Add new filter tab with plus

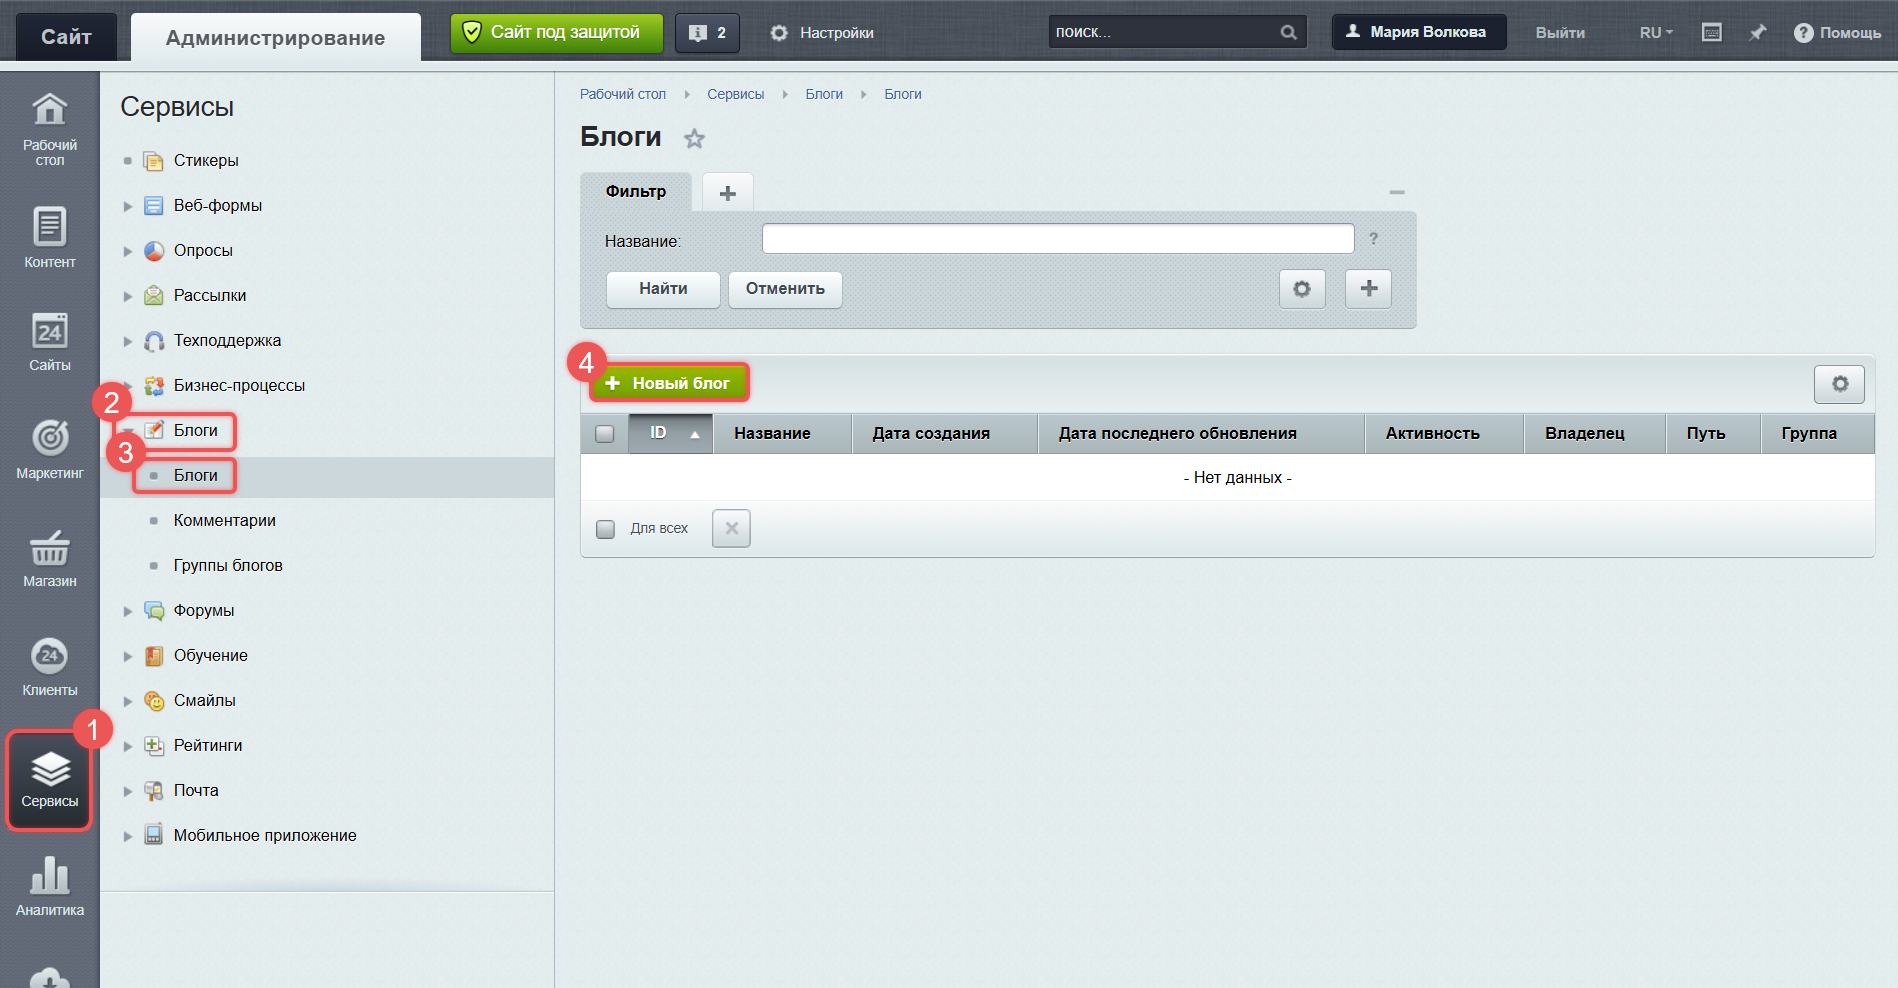pyautogui.click(x=728, y=192)
